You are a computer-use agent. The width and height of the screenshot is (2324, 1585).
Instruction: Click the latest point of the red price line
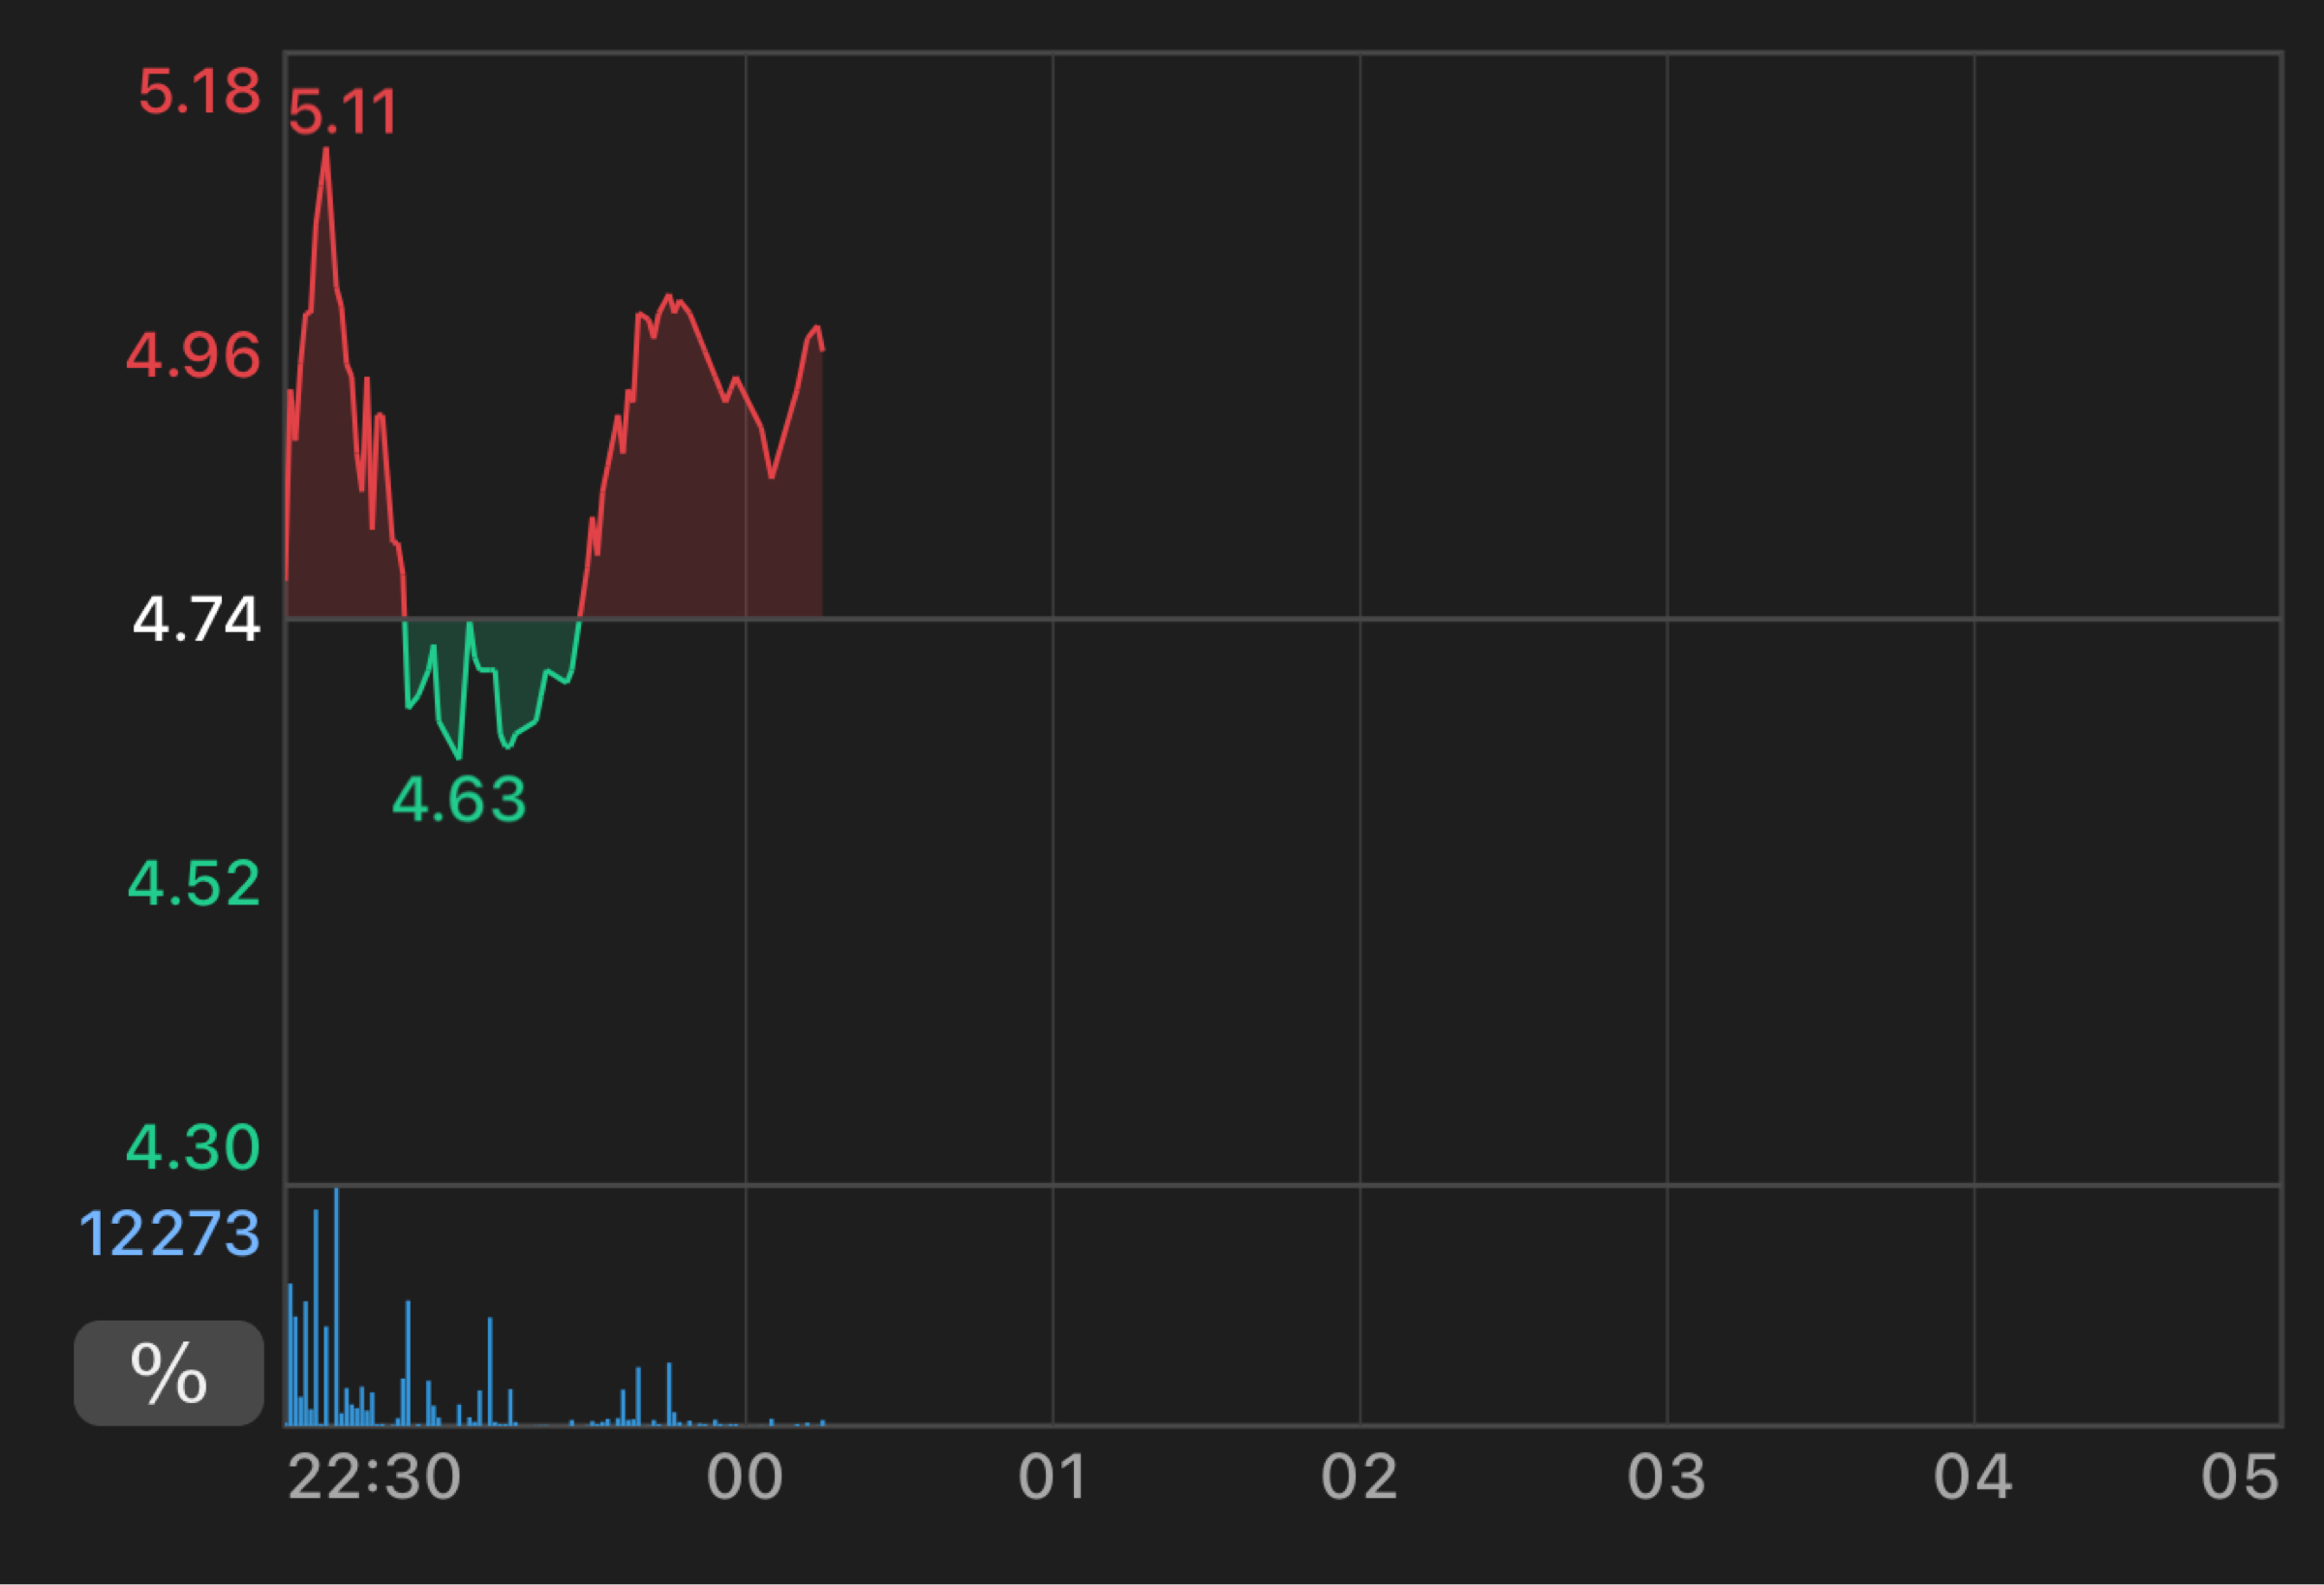(x=822, y=348)
